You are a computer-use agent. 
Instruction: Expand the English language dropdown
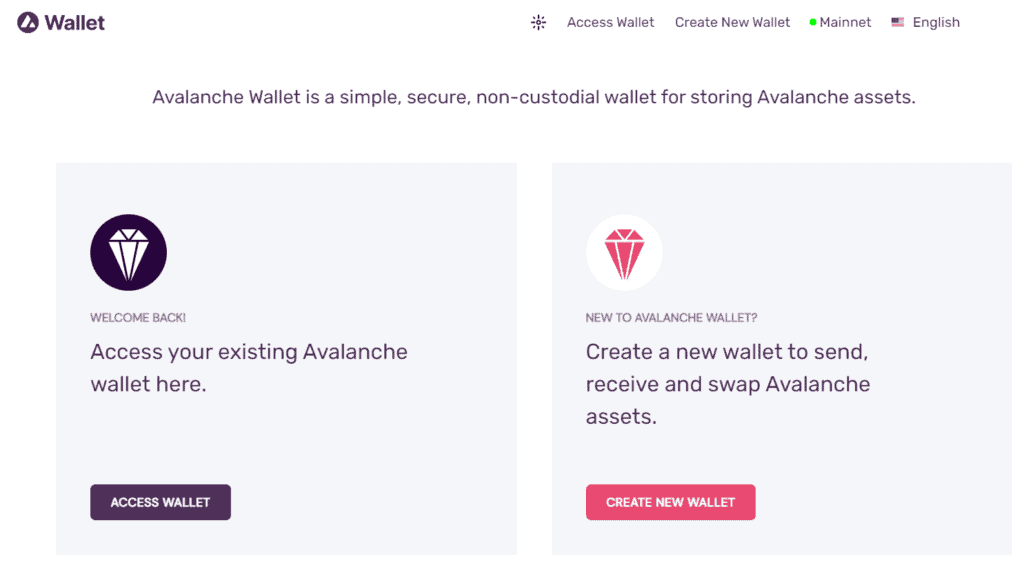pyautogui.click(x=936, y=22)
